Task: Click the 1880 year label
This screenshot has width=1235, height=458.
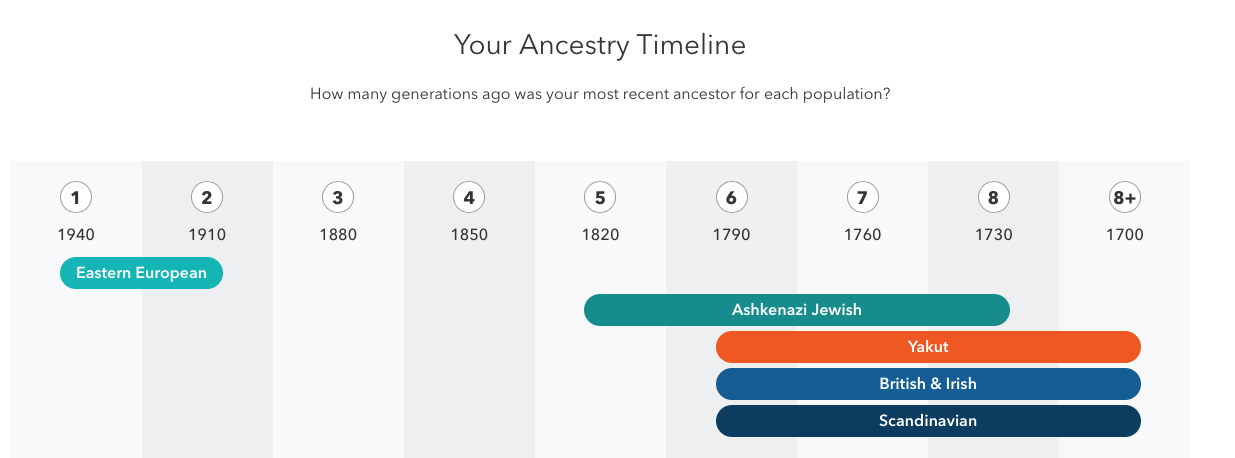Action: tap(338, 235)
